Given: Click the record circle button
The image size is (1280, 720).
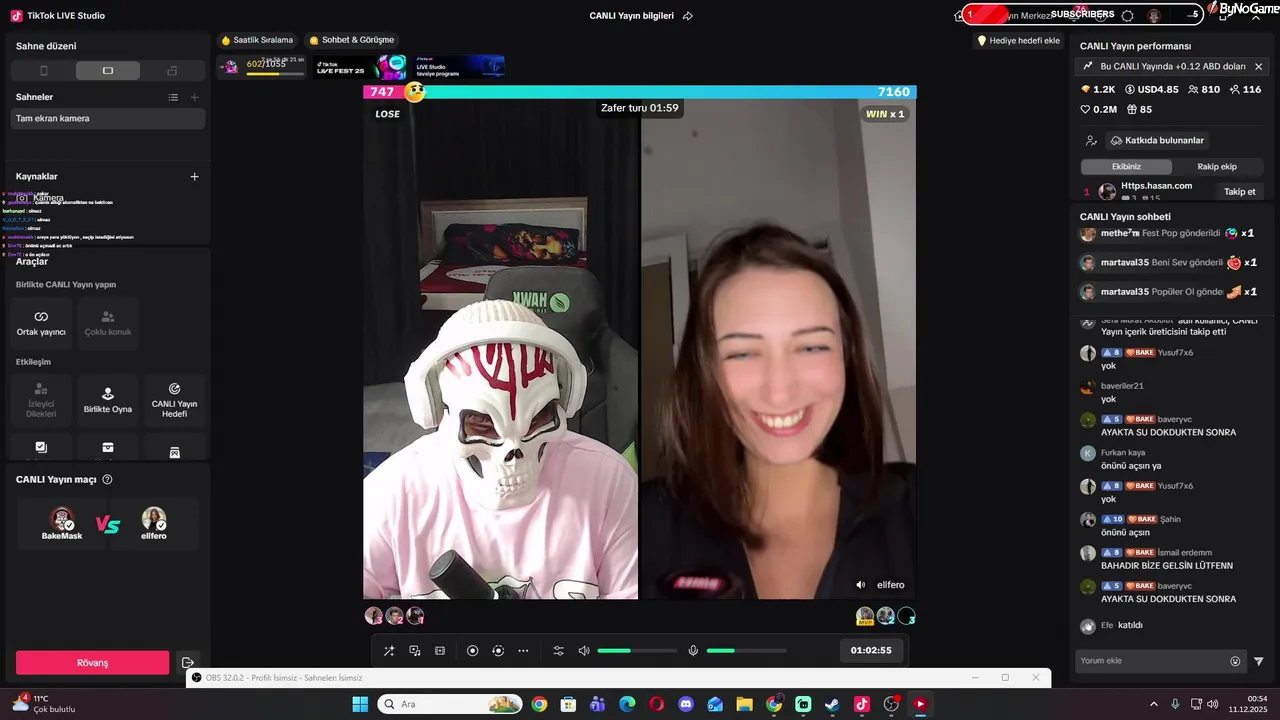Looking at the screenshot, I should tap(473, 651).
